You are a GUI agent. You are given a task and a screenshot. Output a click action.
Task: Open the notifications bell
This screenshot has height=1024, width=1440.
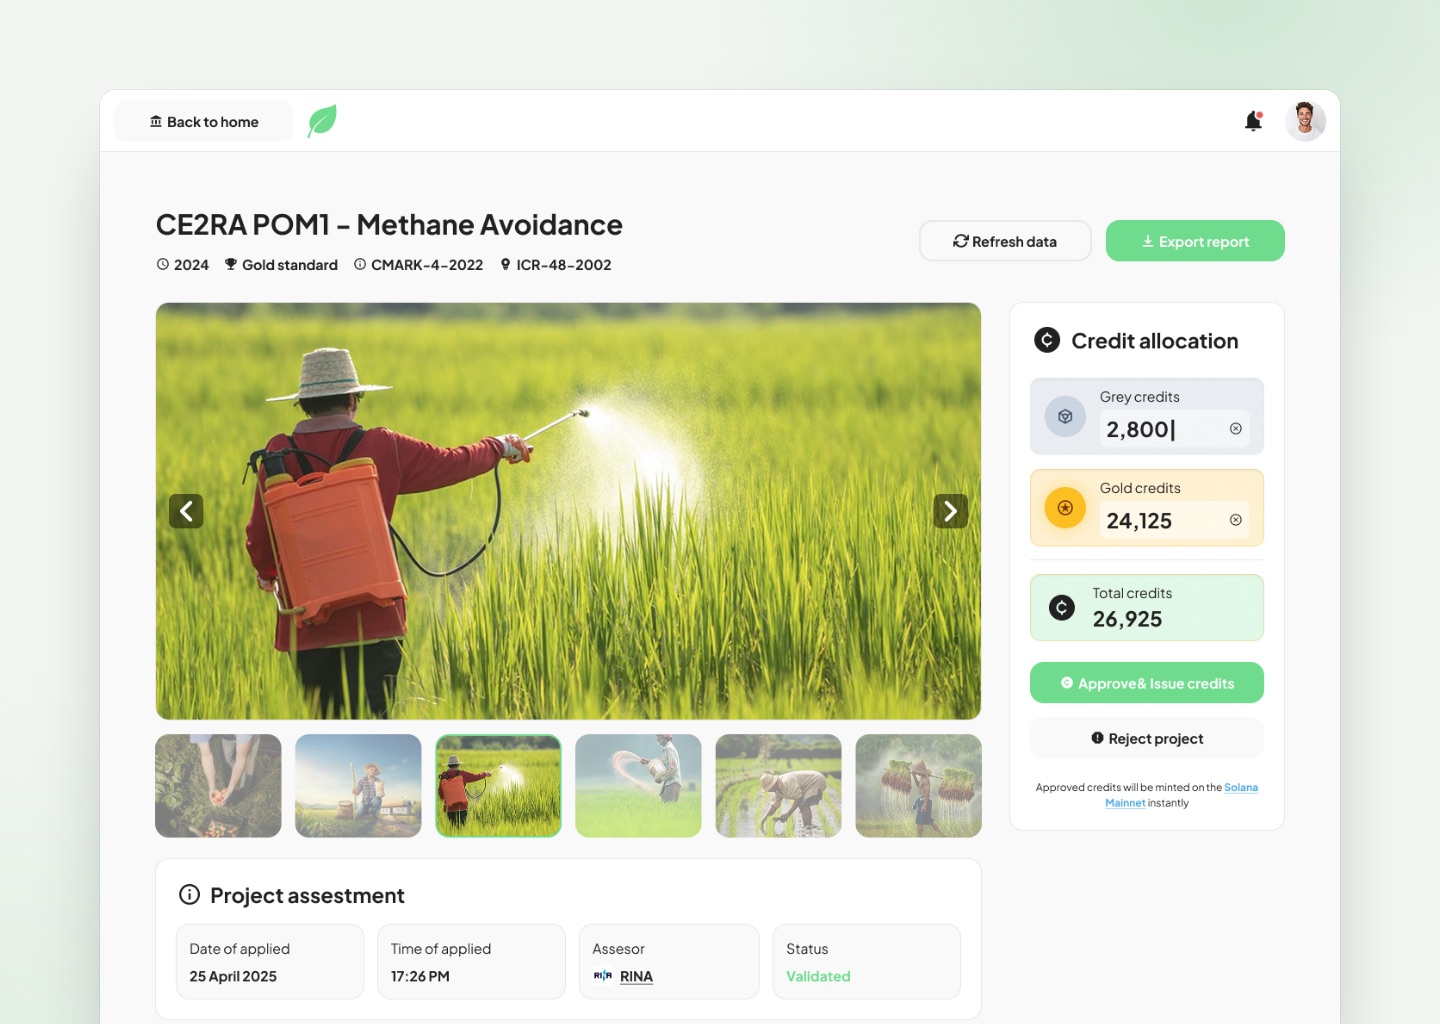1254,121
